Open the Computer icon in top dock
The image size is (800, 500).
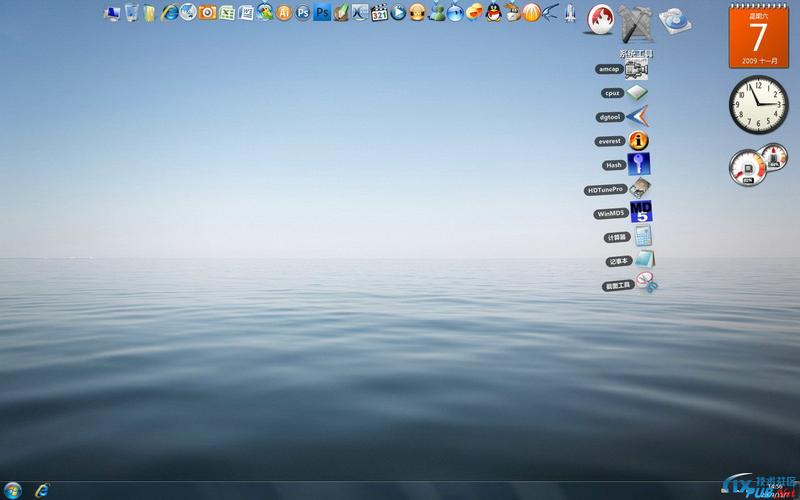(x=112, y=13)
